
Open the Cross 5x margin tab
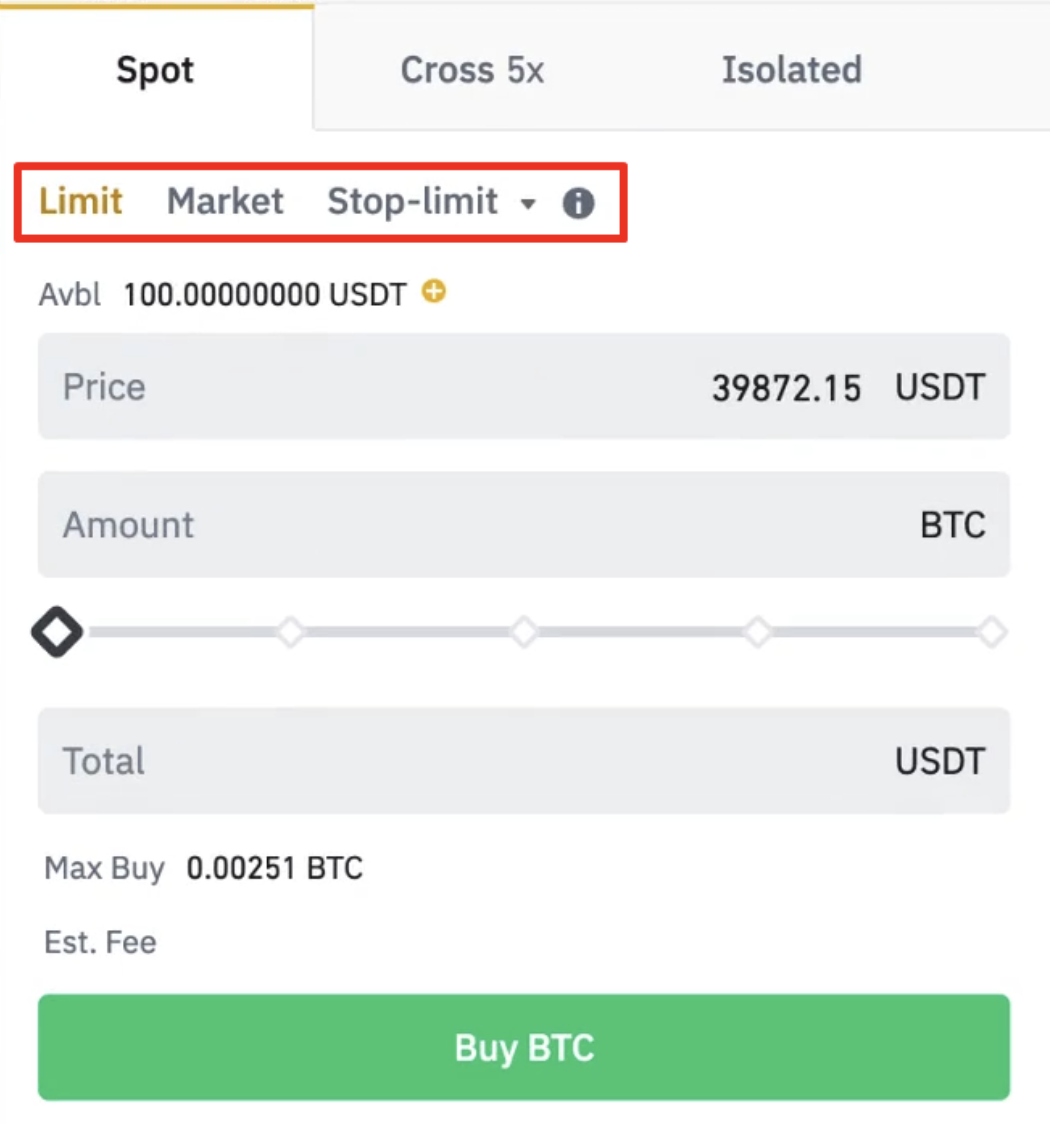[x=472, y=70]
